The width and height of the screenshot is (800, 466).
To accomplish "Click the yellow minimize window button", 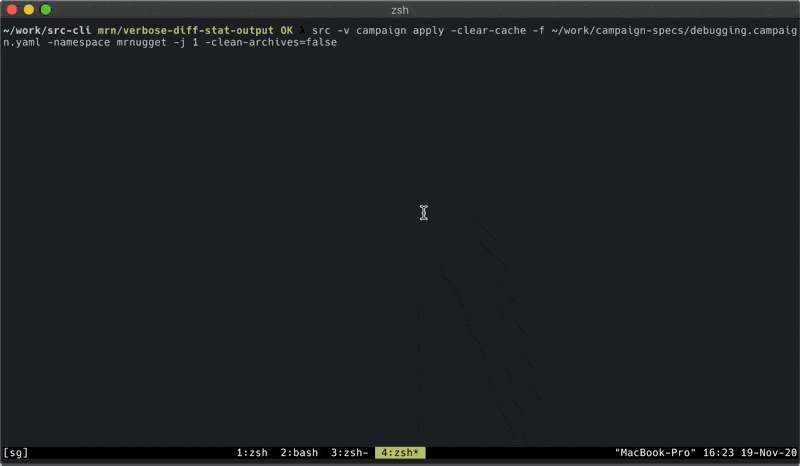I will [29, 10].
